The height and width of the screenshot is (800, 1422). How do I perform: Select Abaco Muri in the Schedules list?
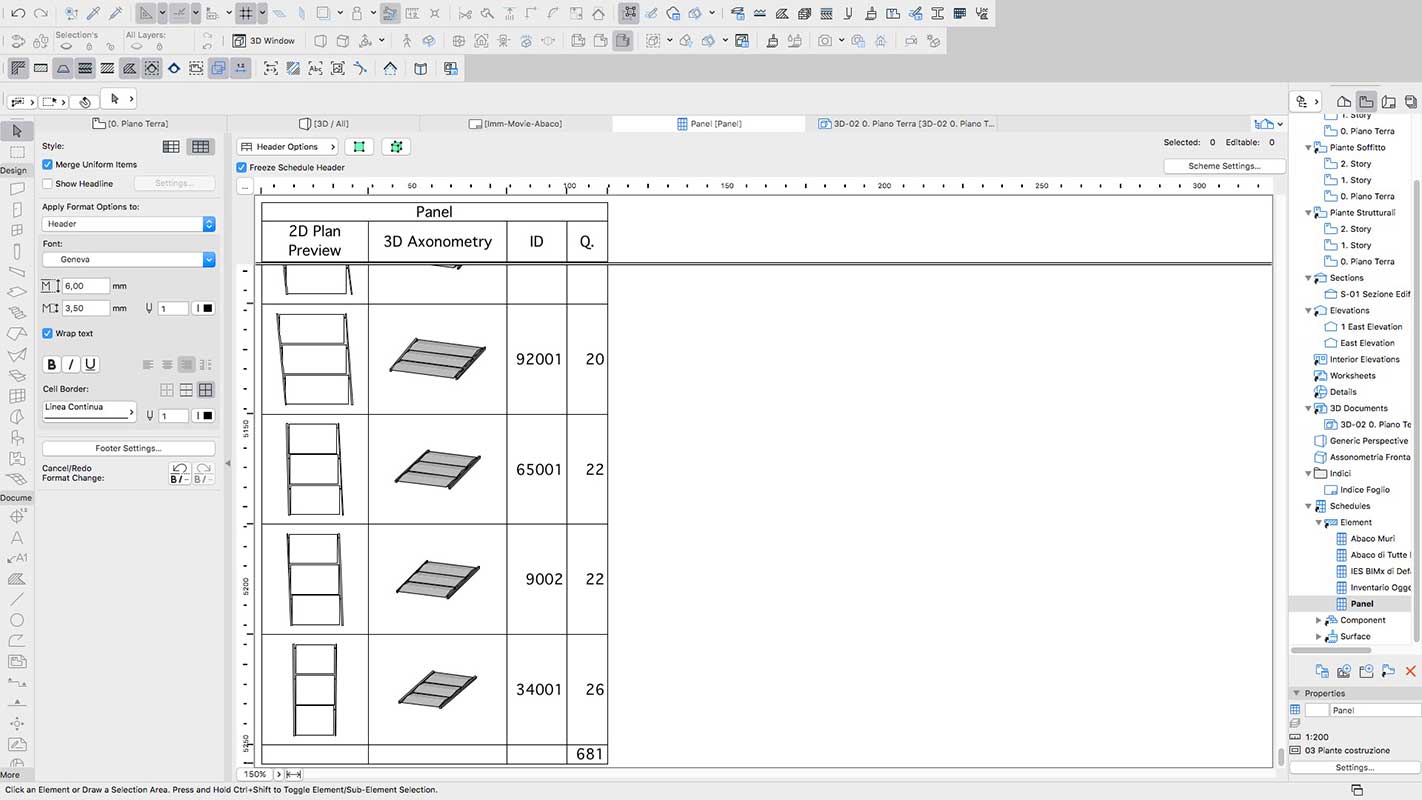pos(1373,538)
